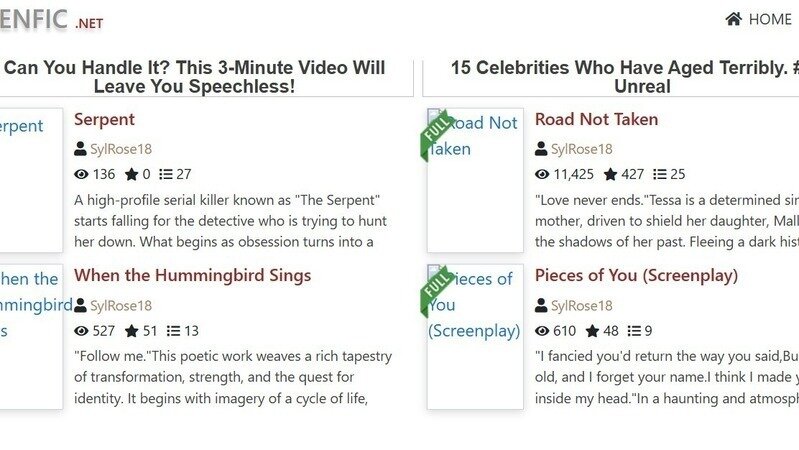Click the star icon for Serpent

(131, 174)
